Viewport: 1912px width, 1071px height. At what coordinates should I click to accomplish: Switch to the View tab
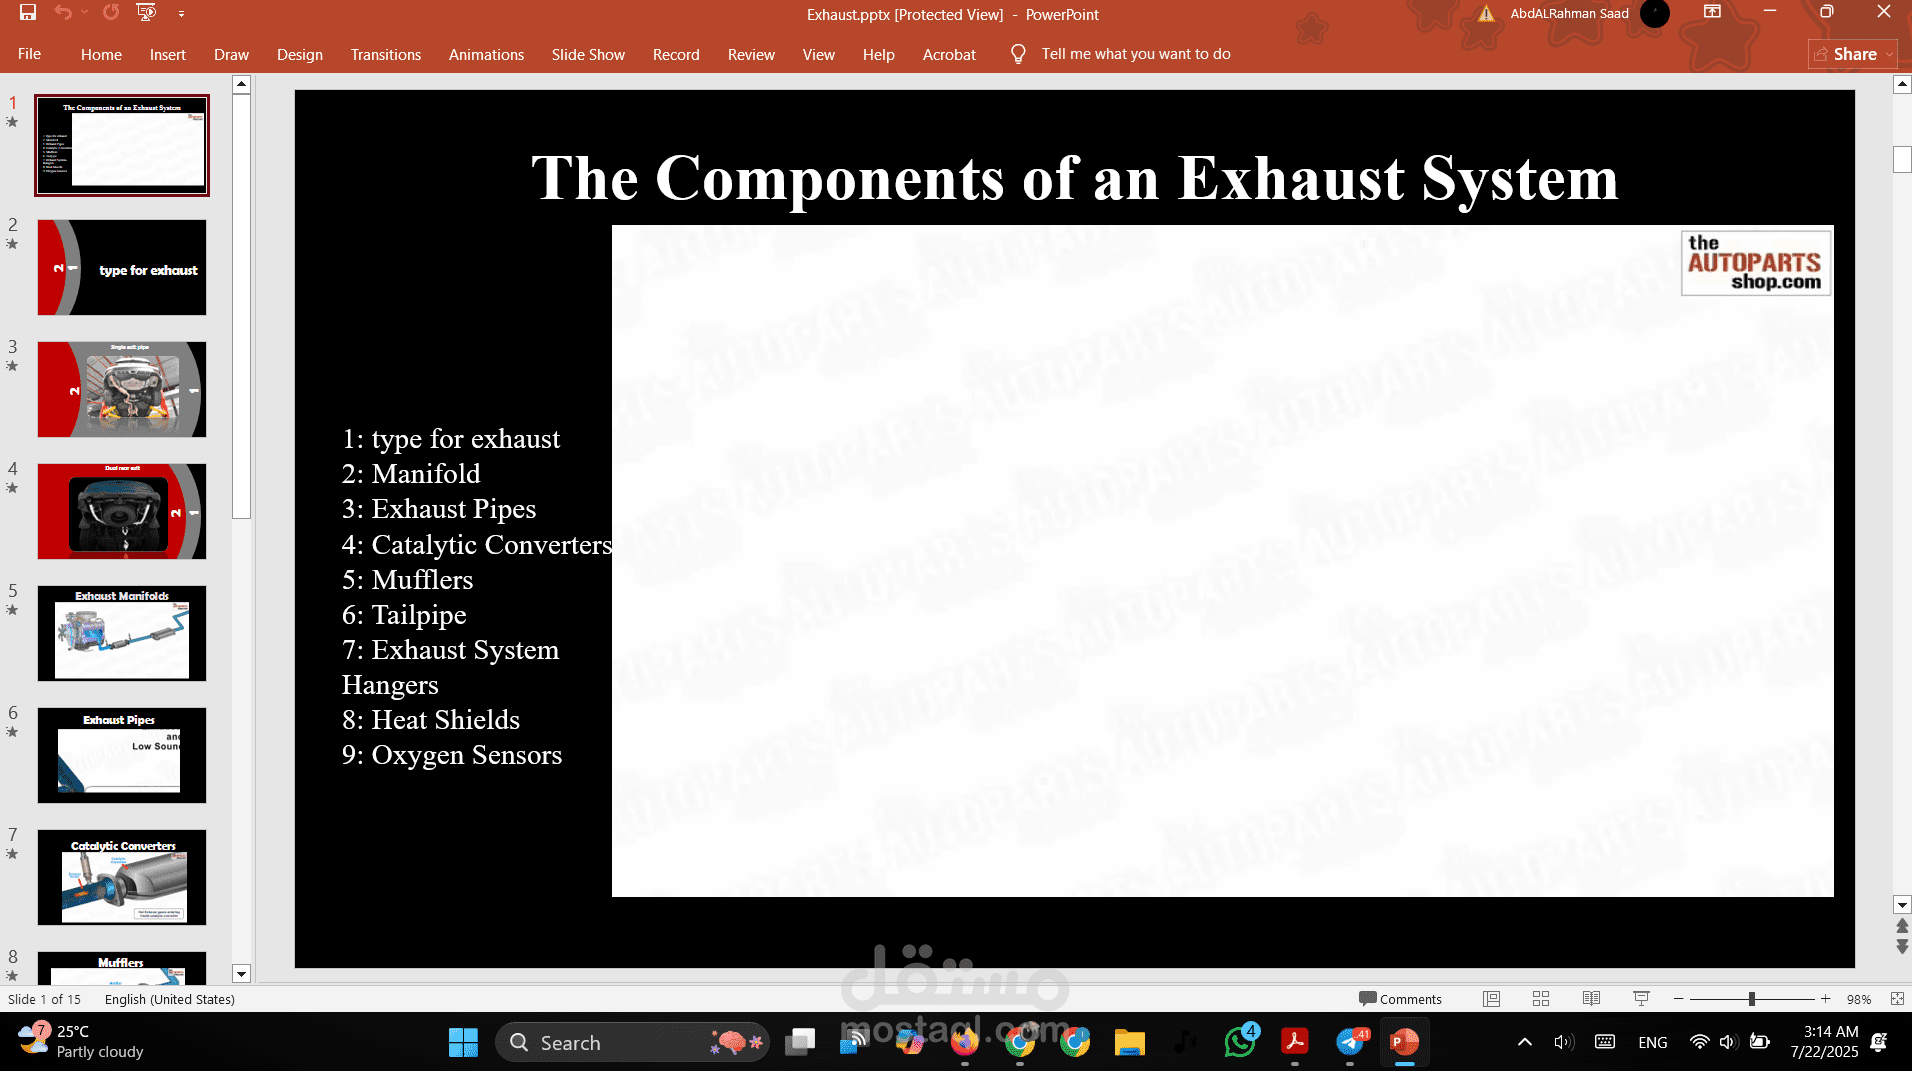pyautogui.click(x=818, y=54)
